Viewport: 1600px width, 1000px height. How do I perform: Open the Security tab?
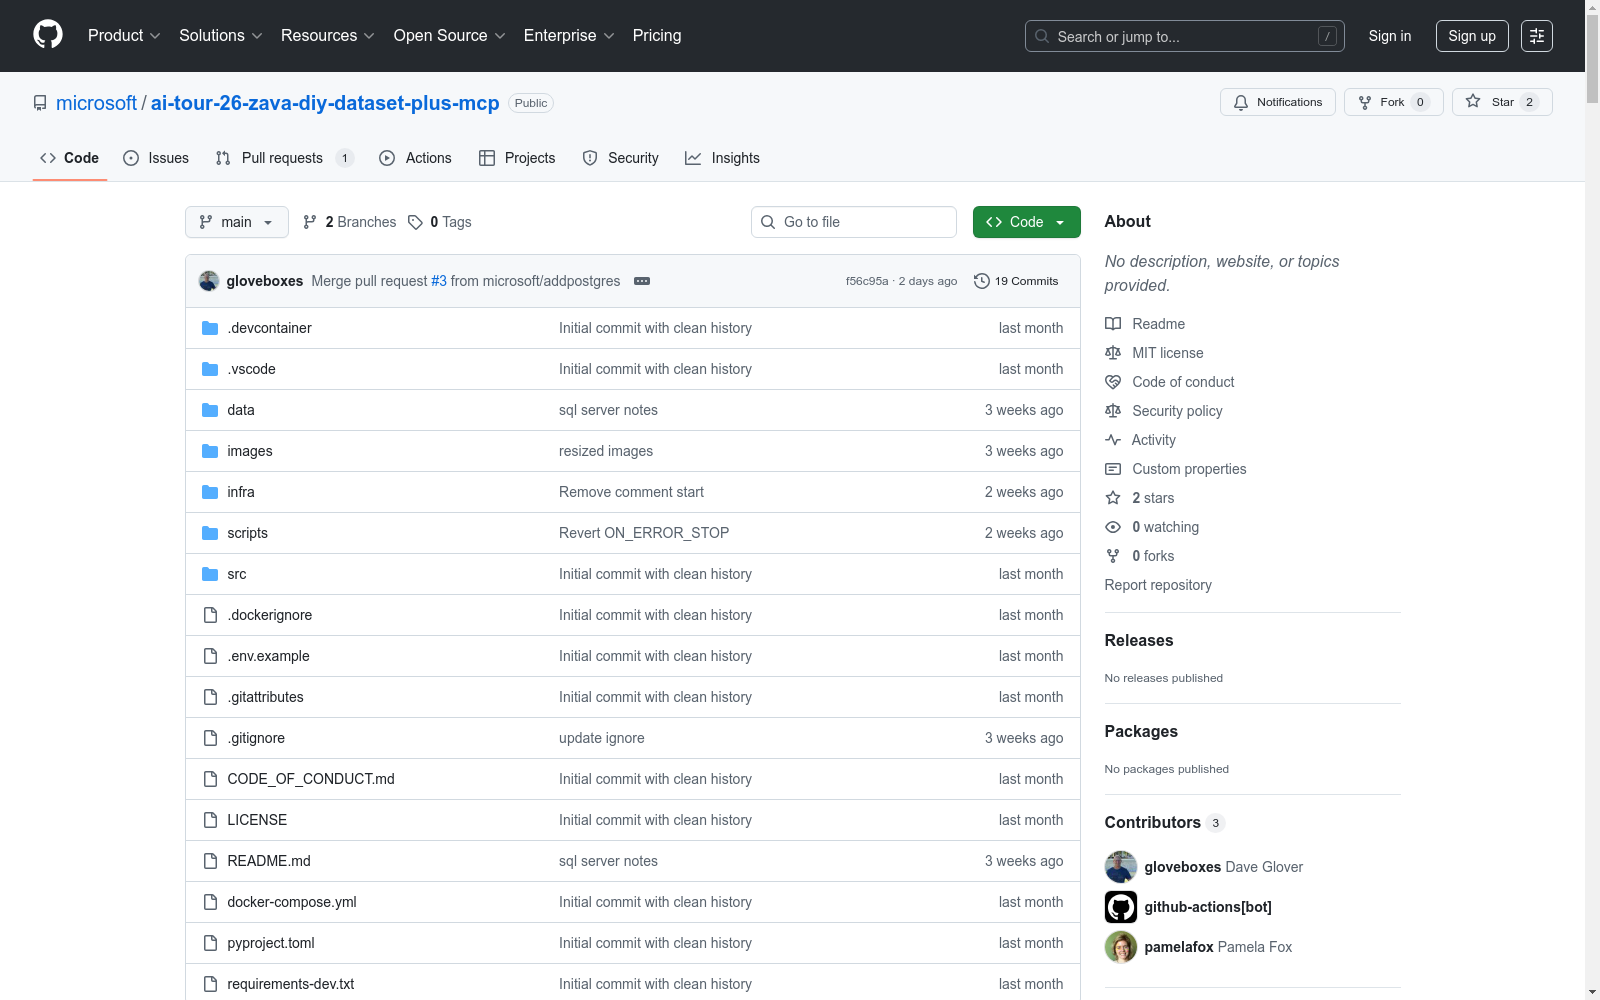[620, 158]
